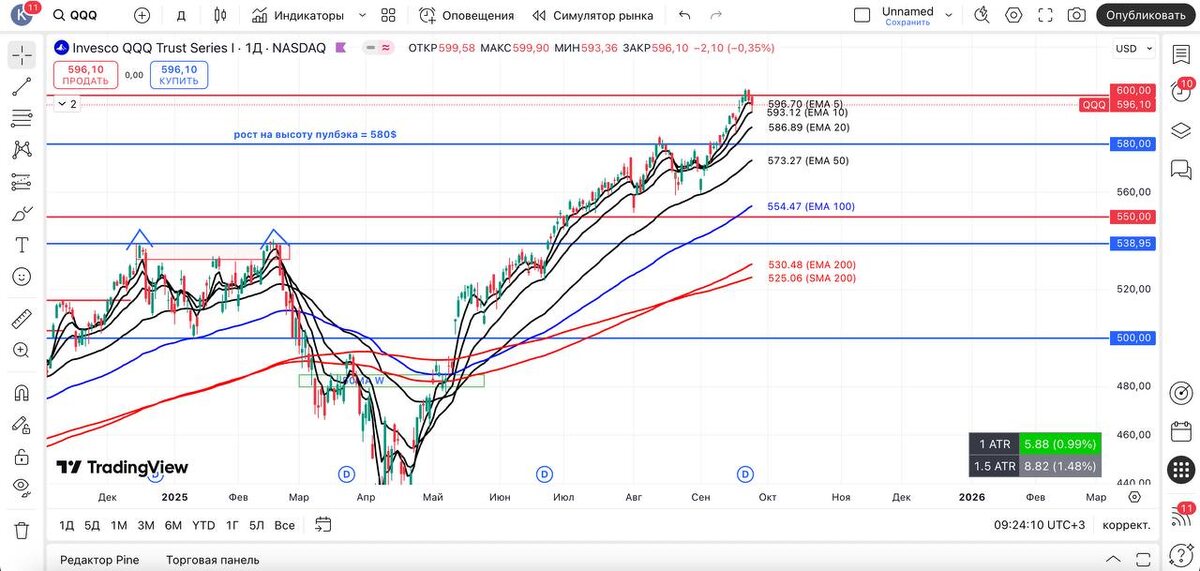Open the help center question icon
The height and width of the screenshot is (571, 1200).
tap(1181, 554)
